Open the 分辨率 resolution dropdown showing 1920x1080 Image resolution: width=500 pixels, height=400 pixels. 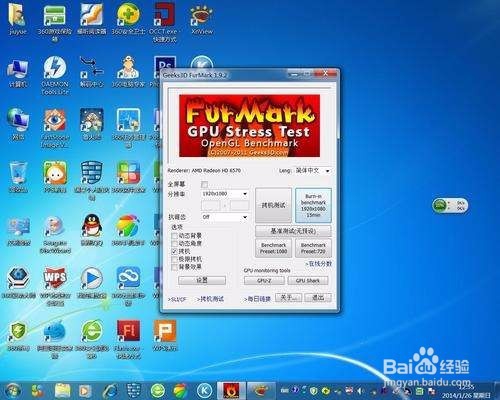click(x=225, y=194)
